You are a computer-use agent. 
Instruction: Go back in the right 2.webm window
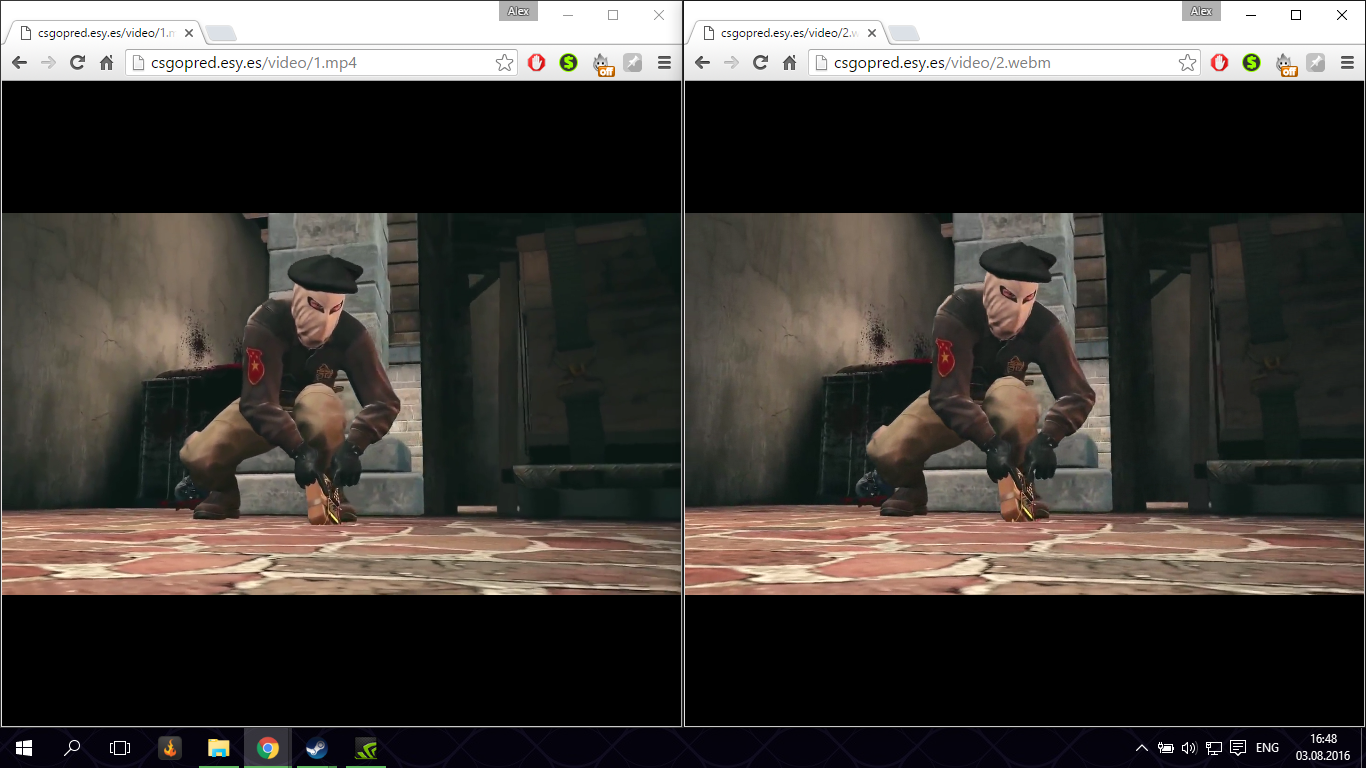point(702,63)
